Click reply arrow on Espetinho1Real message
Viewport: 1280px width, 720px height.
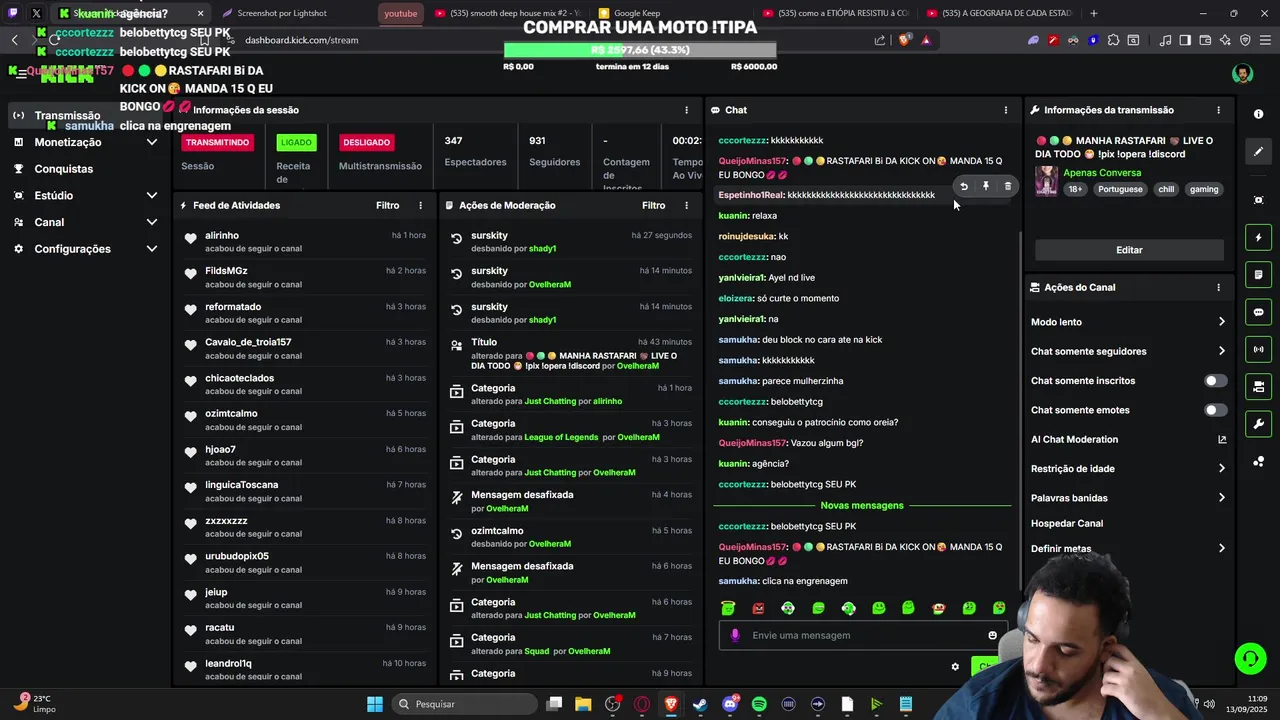(964, 187)
